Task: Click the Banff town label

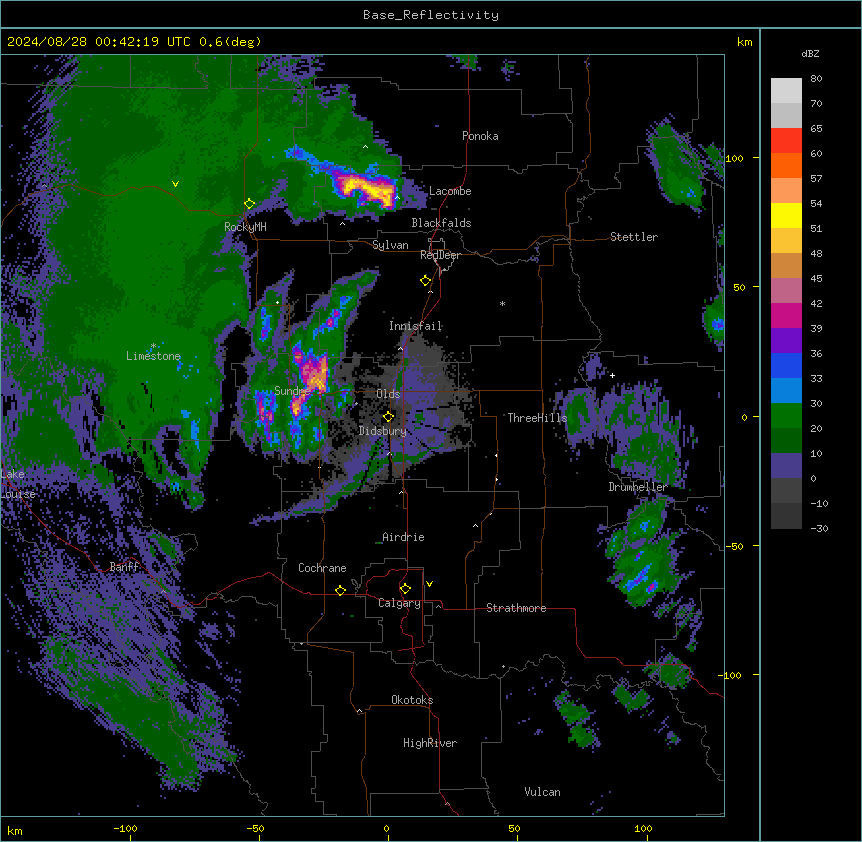Action: pos(124,566)
